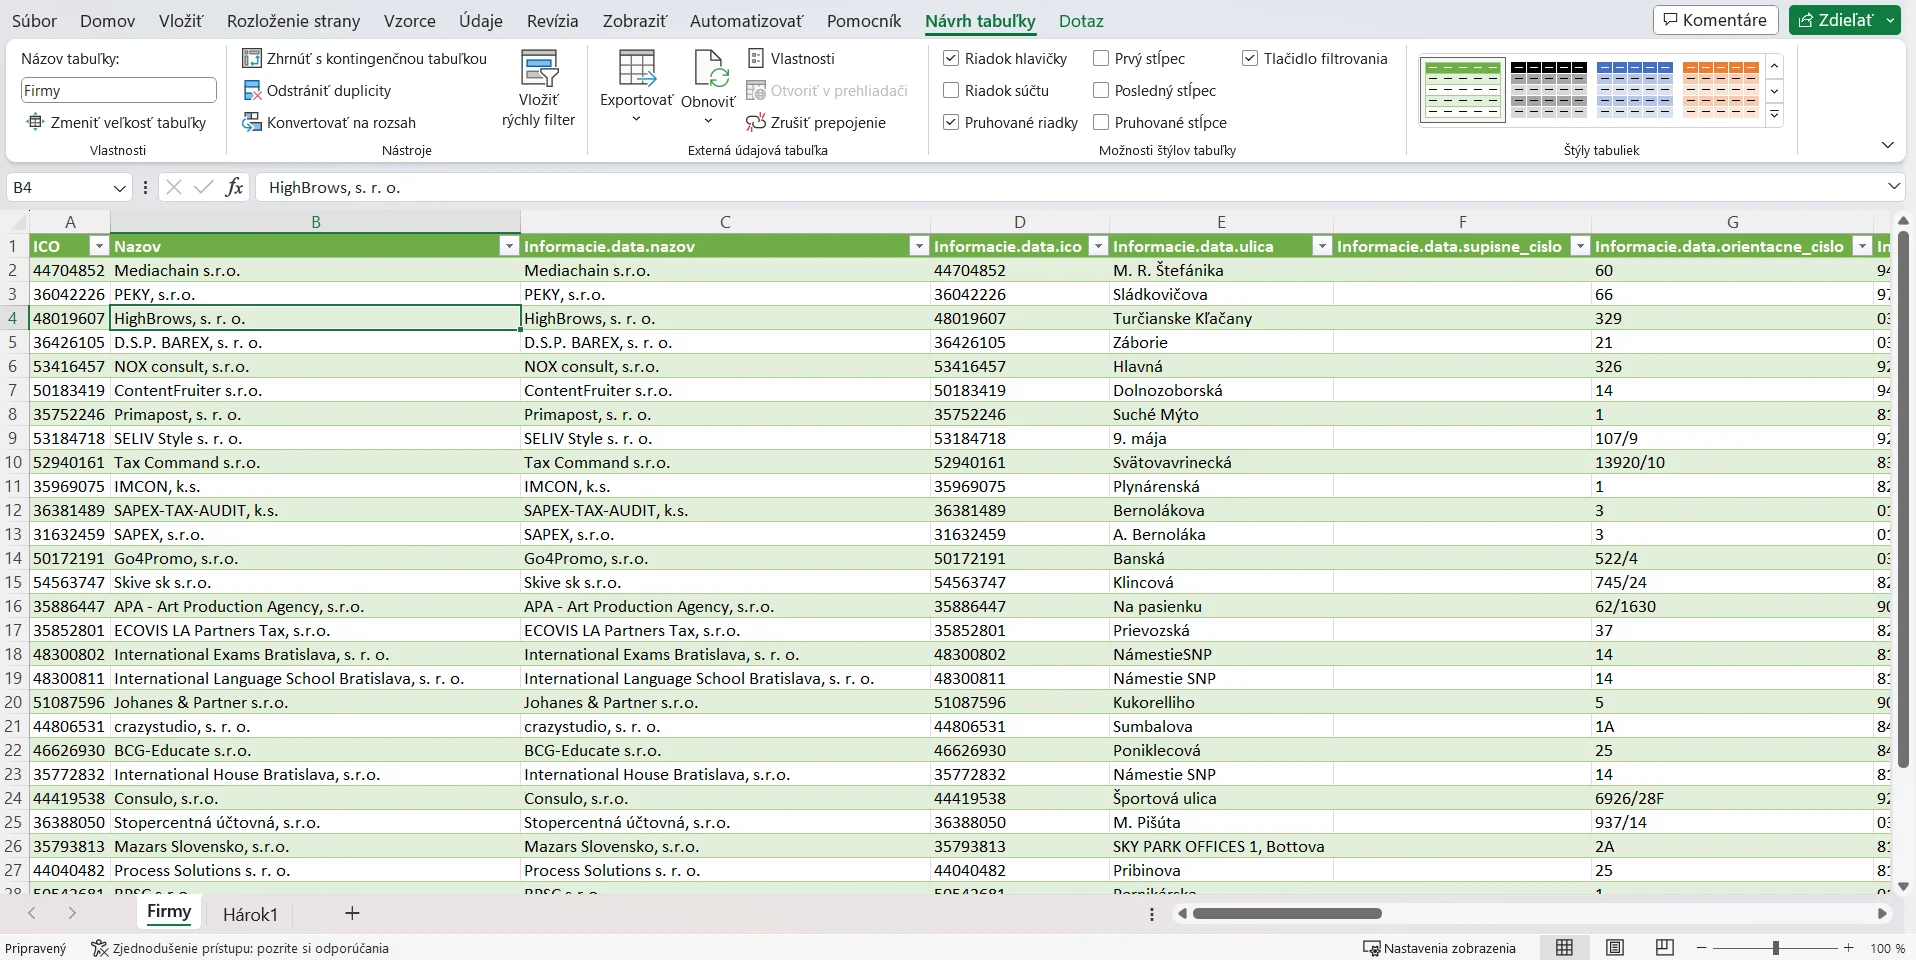Image resolution: width=1916 pixels, height=960 pixels.
Task: Switch to Normal view icon
Action: pyautogui.click(x=1565, y=948)
